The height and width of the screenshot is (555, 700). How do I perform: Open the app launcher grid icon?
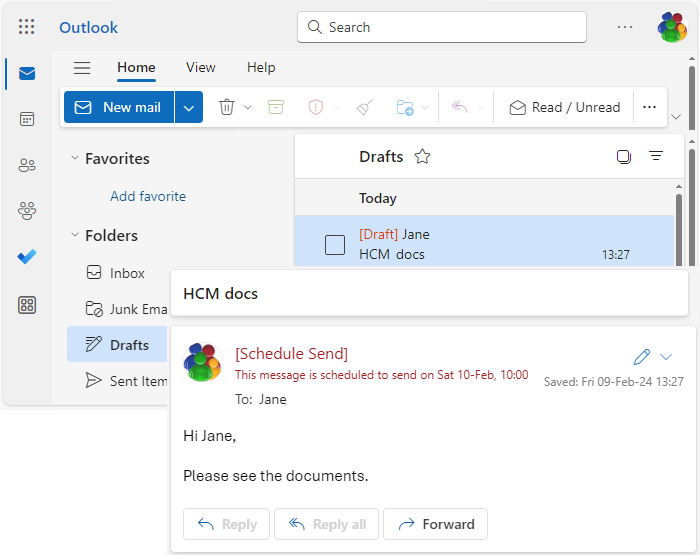[x=26, y=27]
